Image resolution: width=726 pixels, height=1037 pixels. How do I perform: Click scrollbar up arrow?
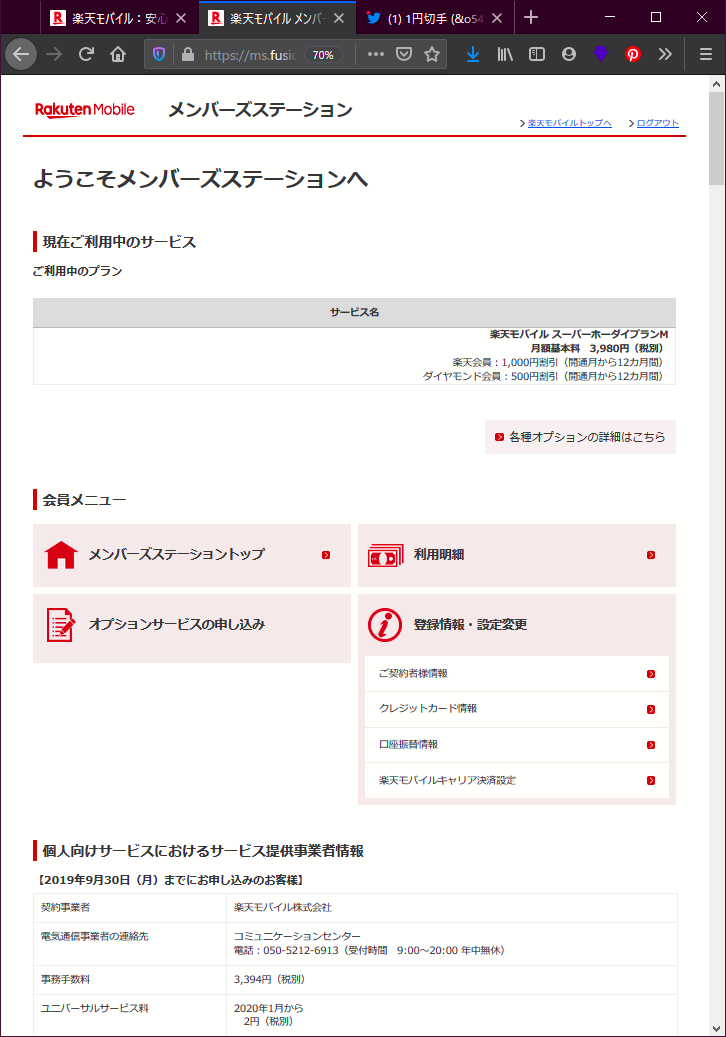pos(716,84)
